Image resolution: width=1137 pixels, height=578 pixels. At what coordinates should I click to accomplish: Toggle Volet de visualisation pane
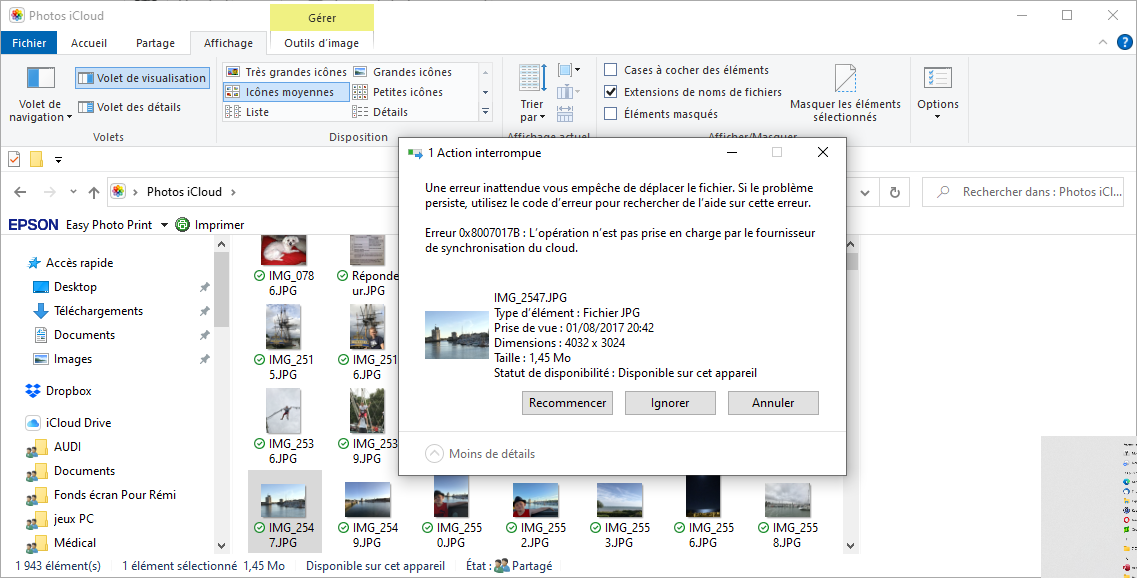[142, 78]
